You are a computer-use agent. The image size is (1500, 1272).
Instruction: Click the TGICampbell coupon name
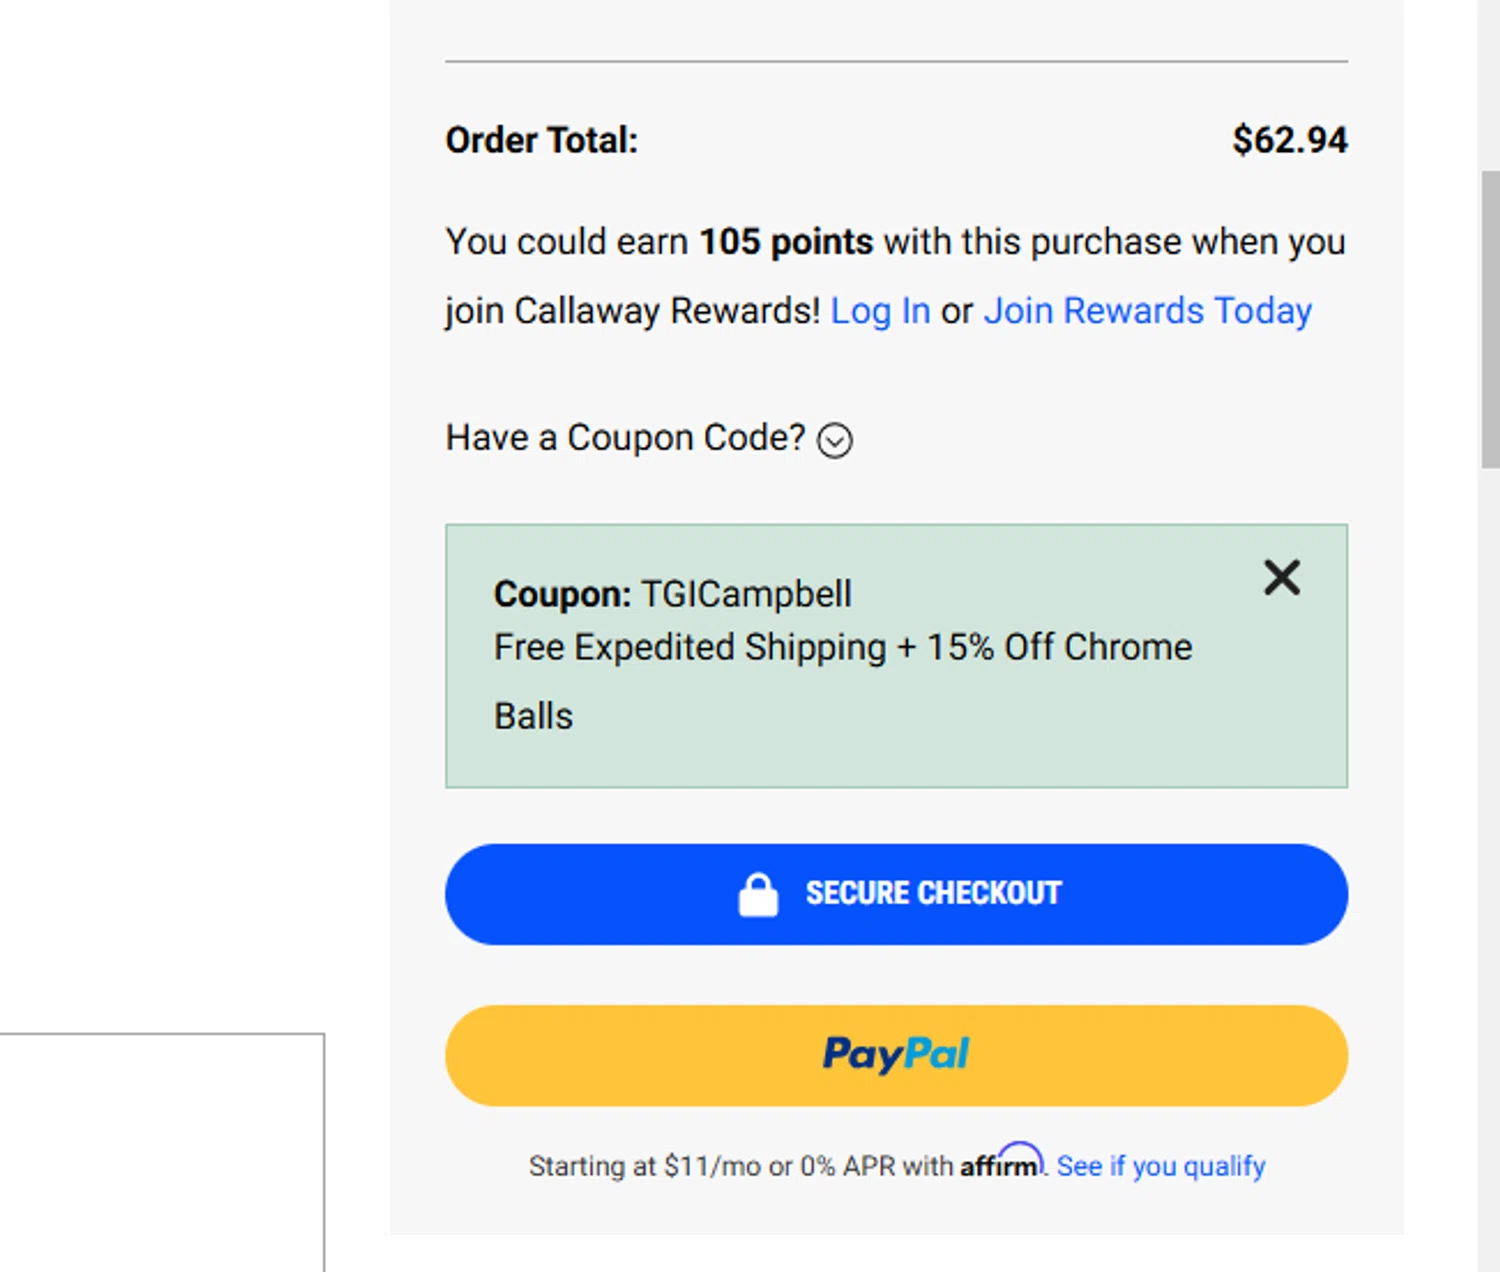click(x=746, y=594)
